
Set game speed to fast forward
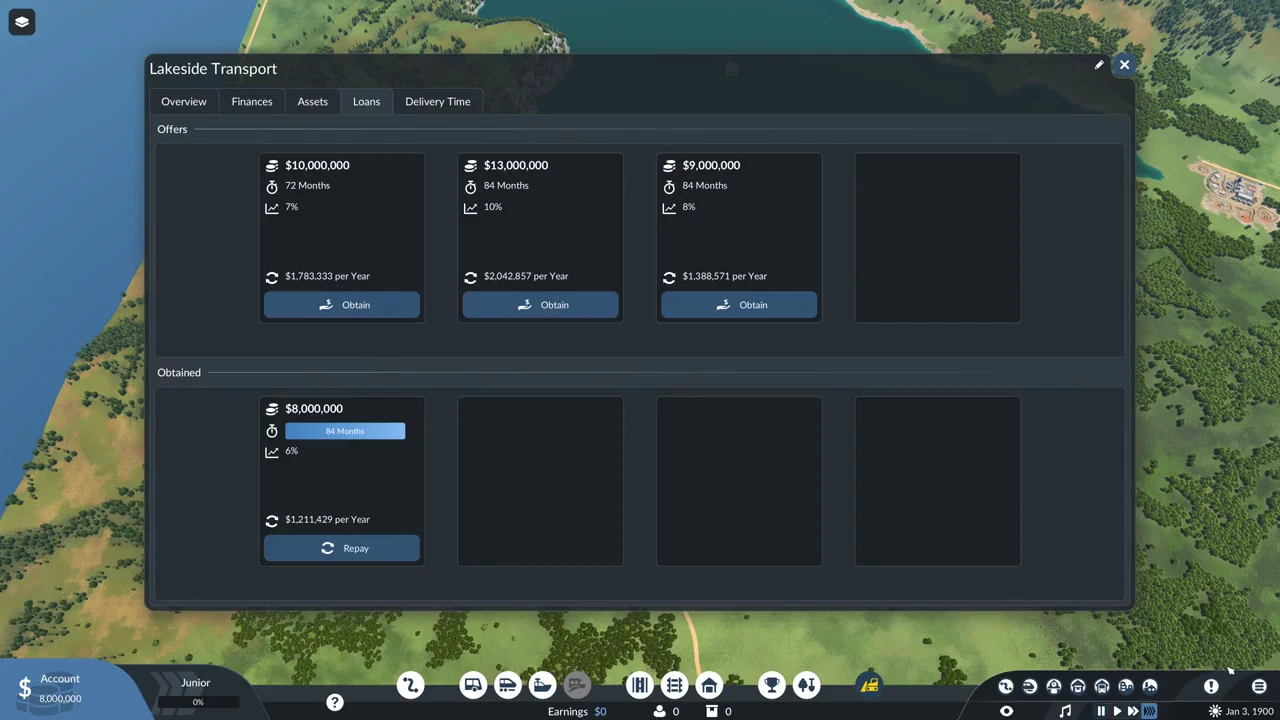tap(1133, 711)
